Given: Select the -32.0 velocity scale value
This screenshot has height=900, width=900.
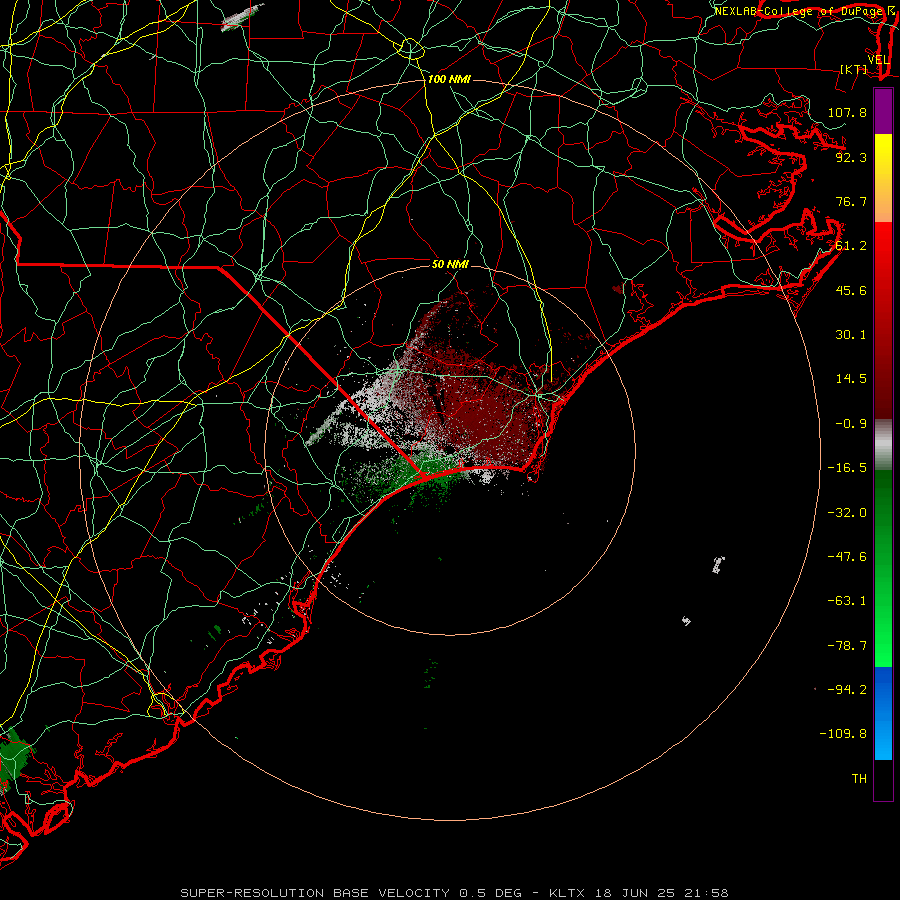Looking at the screenshot, I should click(x=847, y=513).
